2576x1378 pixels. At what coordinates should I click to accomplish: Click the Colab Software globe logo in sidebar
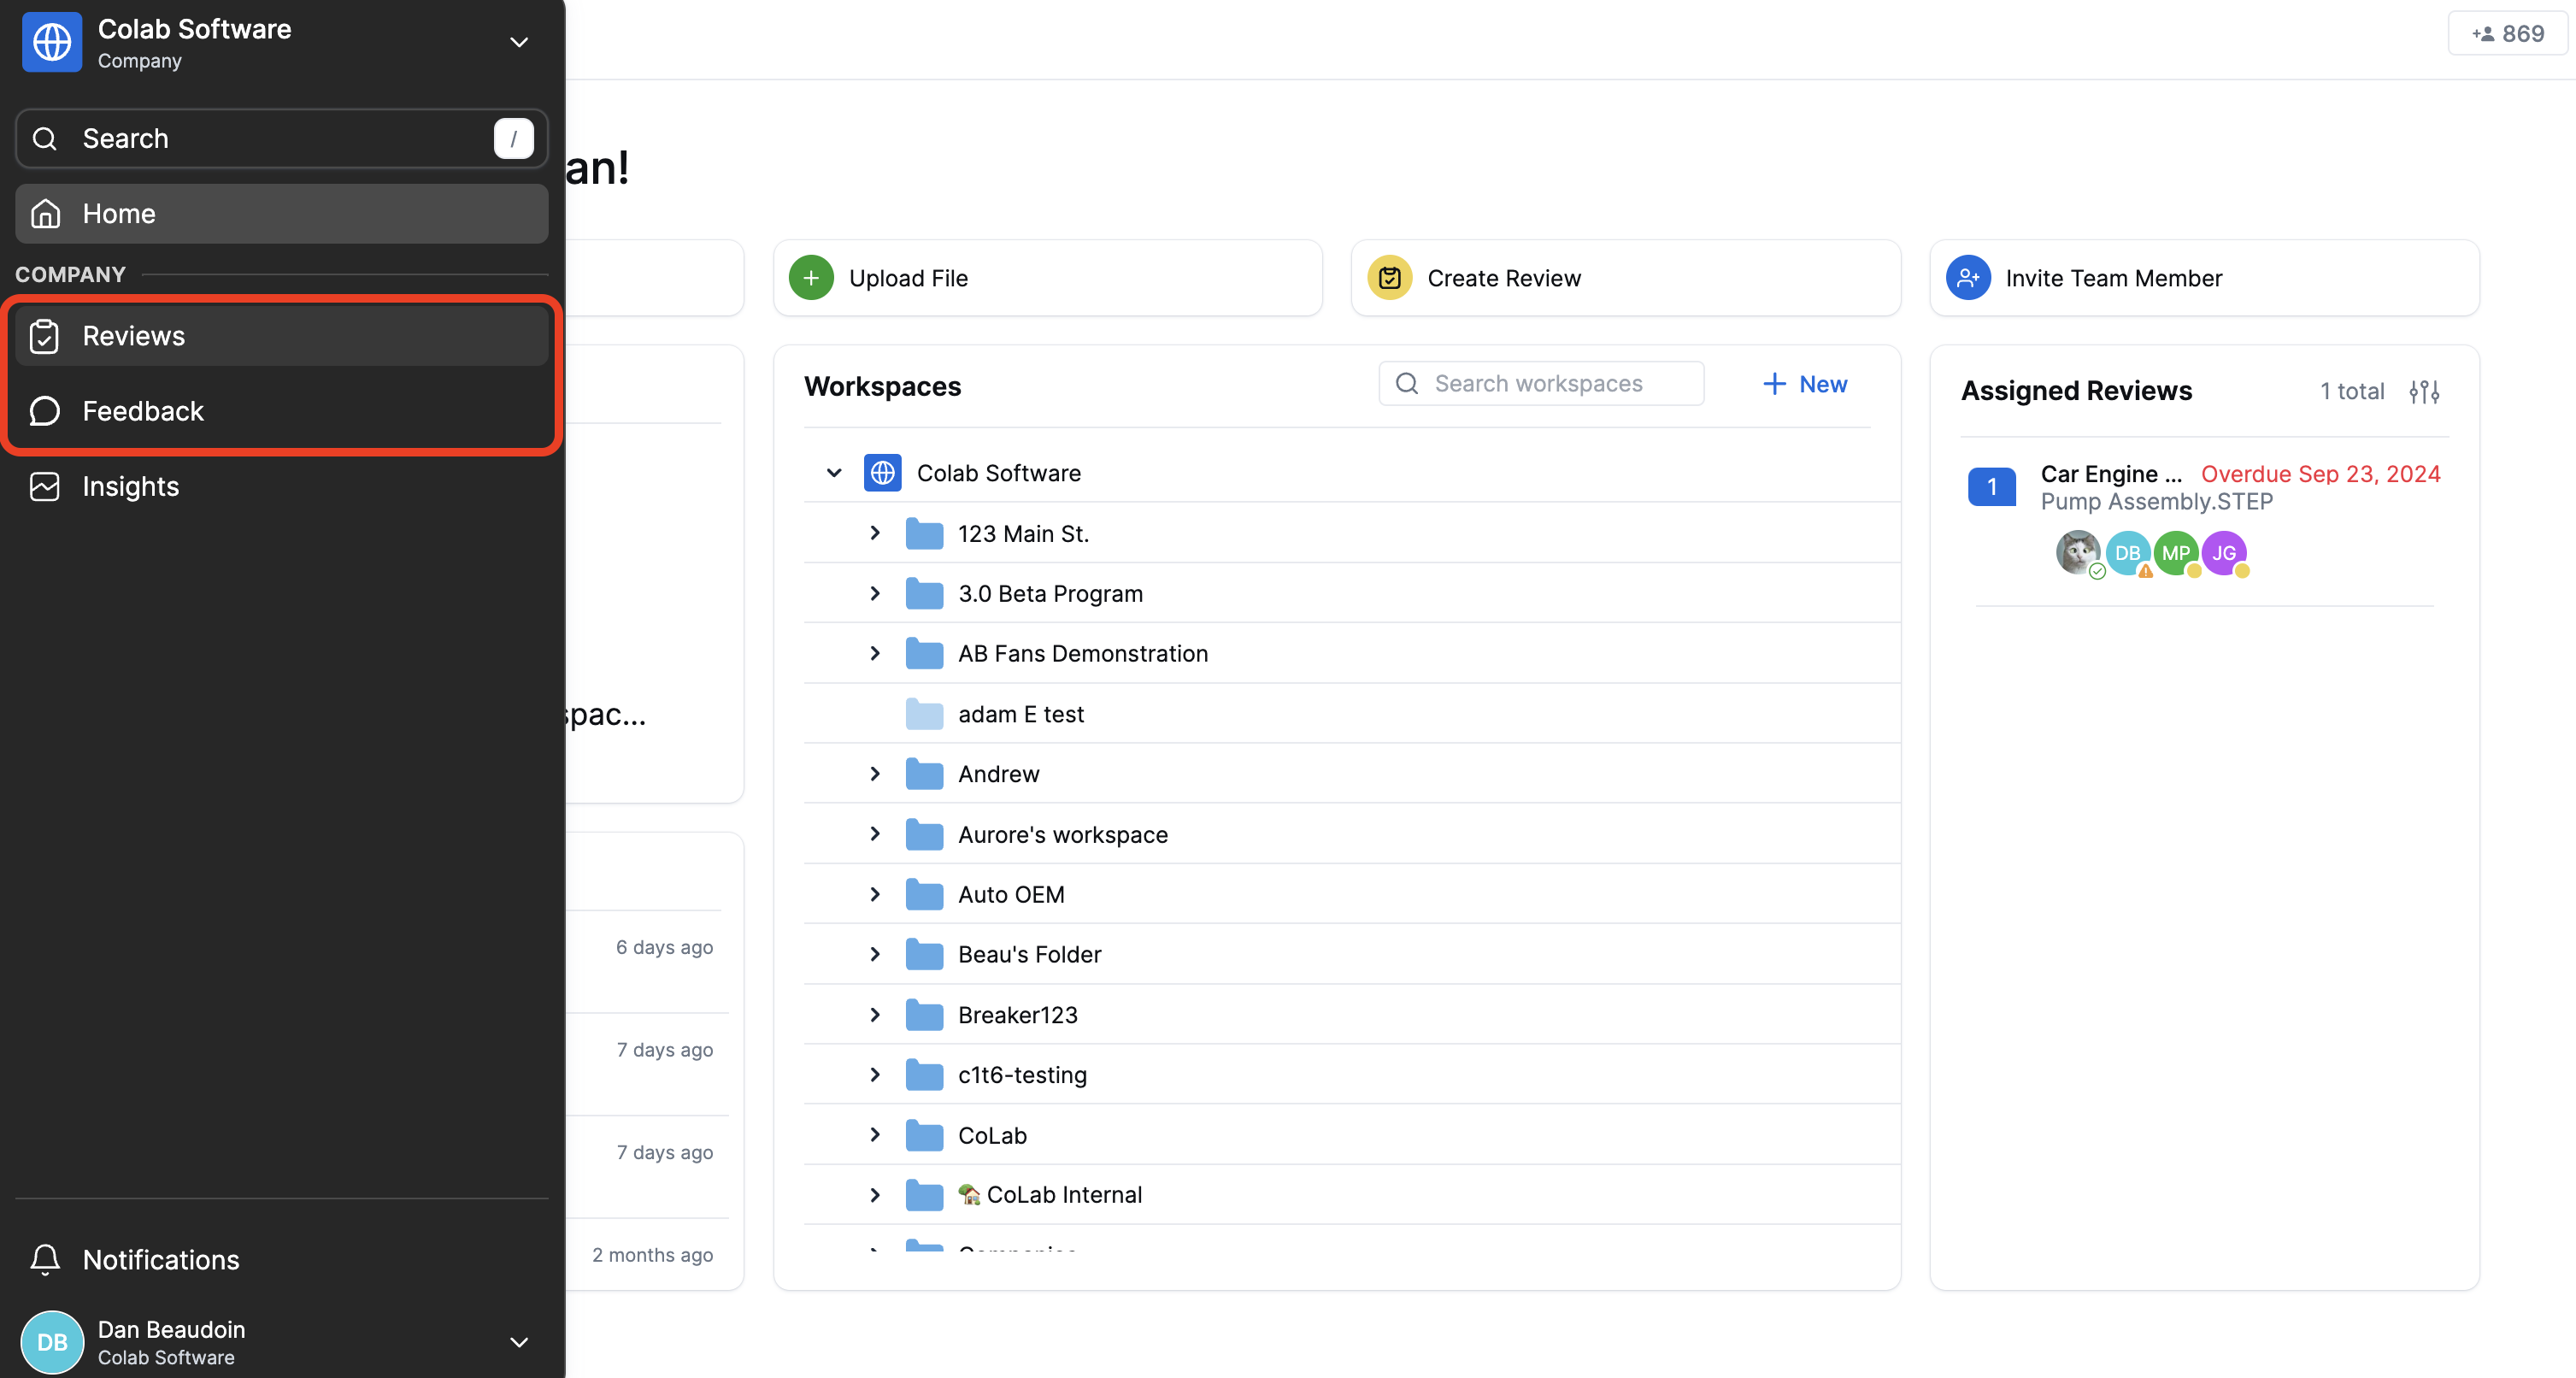coord(52,42)
